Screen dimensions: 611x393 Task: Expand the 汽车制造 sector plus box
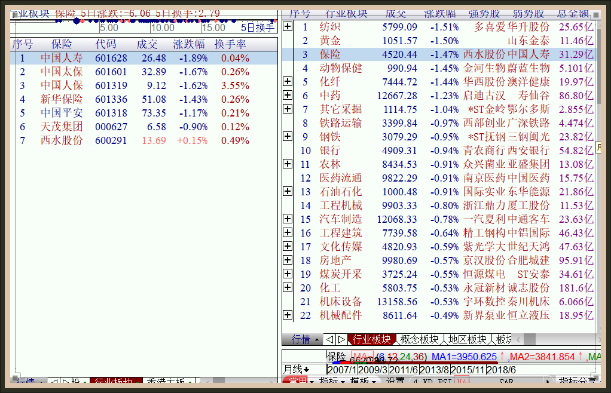pos(288,219)
